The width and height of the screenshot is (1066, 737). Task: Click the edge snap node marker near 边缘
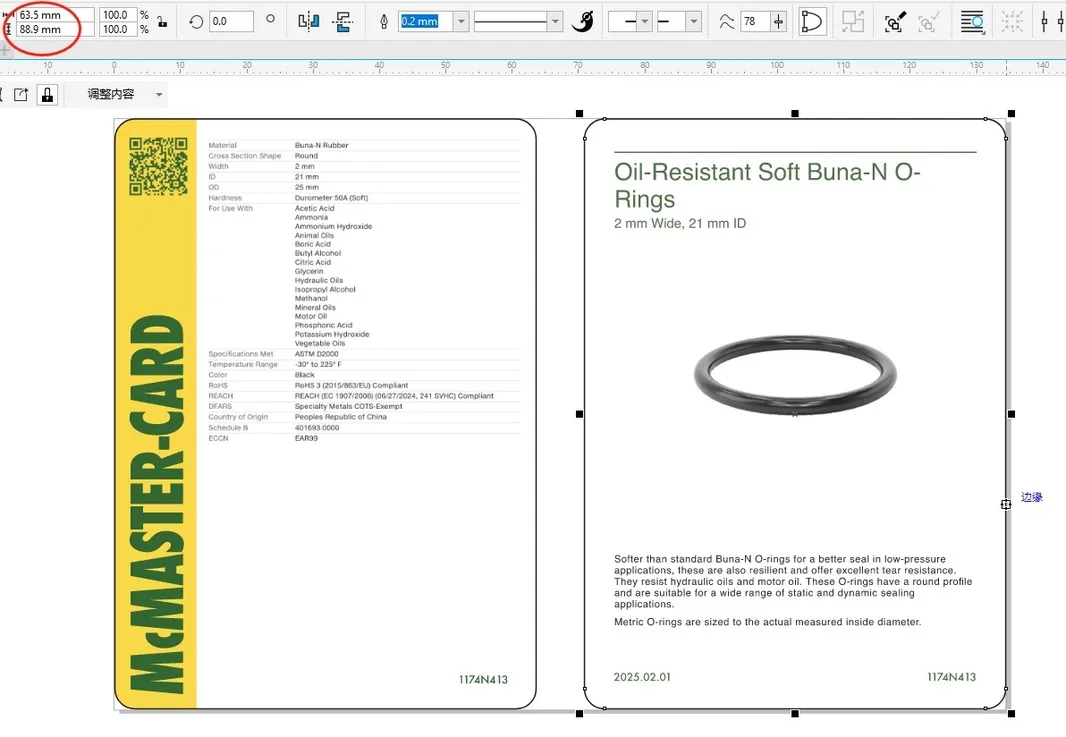tap(1005, 504)
